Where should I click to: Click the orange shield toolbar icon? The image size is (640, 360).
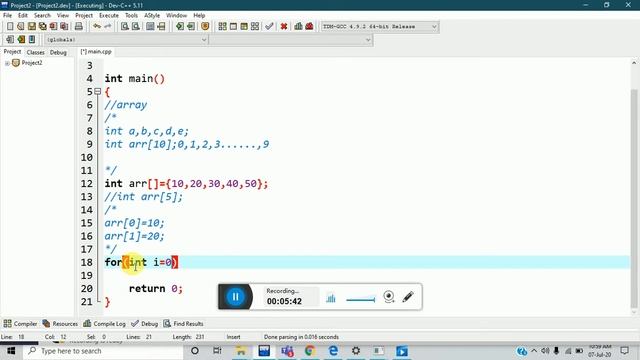coord(205,27)
